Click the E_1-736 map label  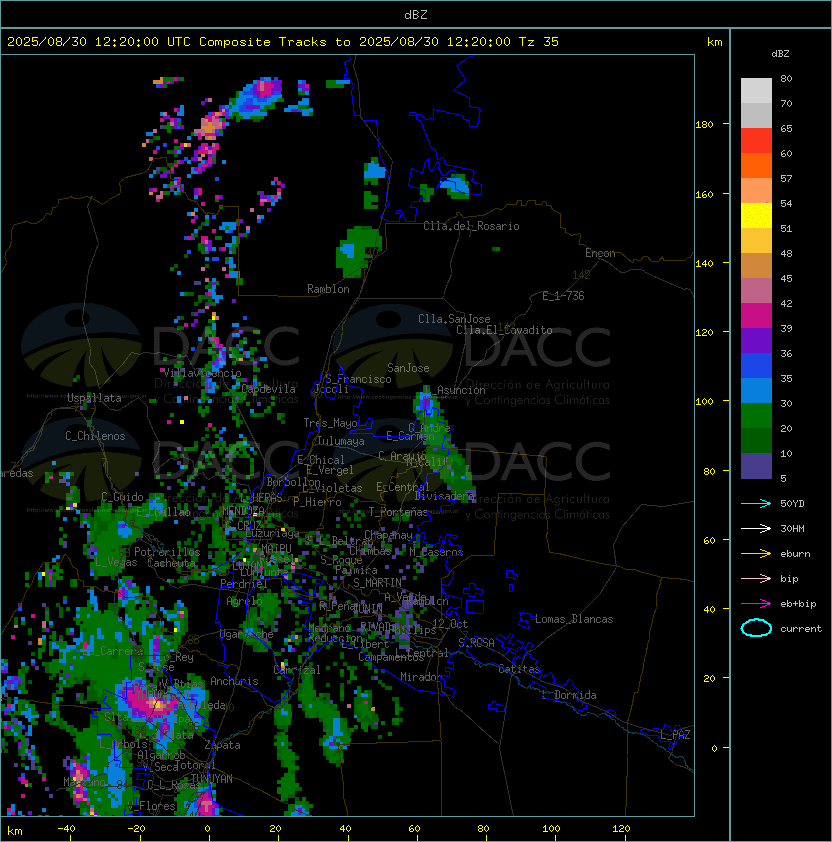pyautogui.click(x=563, y=296)
